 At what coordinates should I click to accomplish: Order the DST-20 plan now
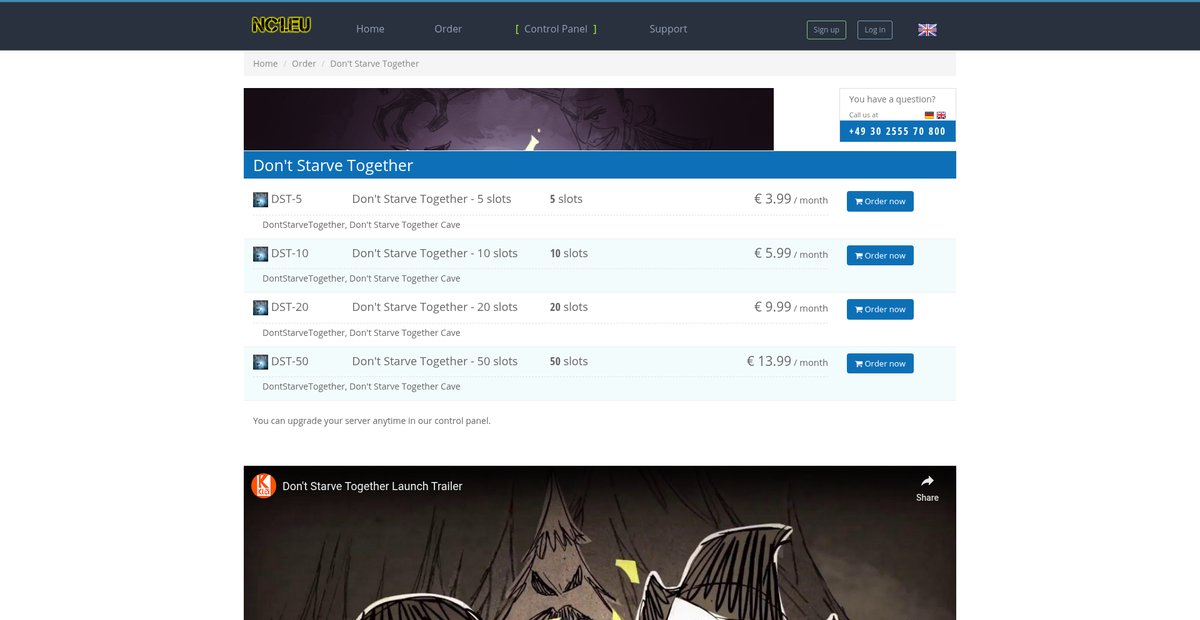(880, 309)
